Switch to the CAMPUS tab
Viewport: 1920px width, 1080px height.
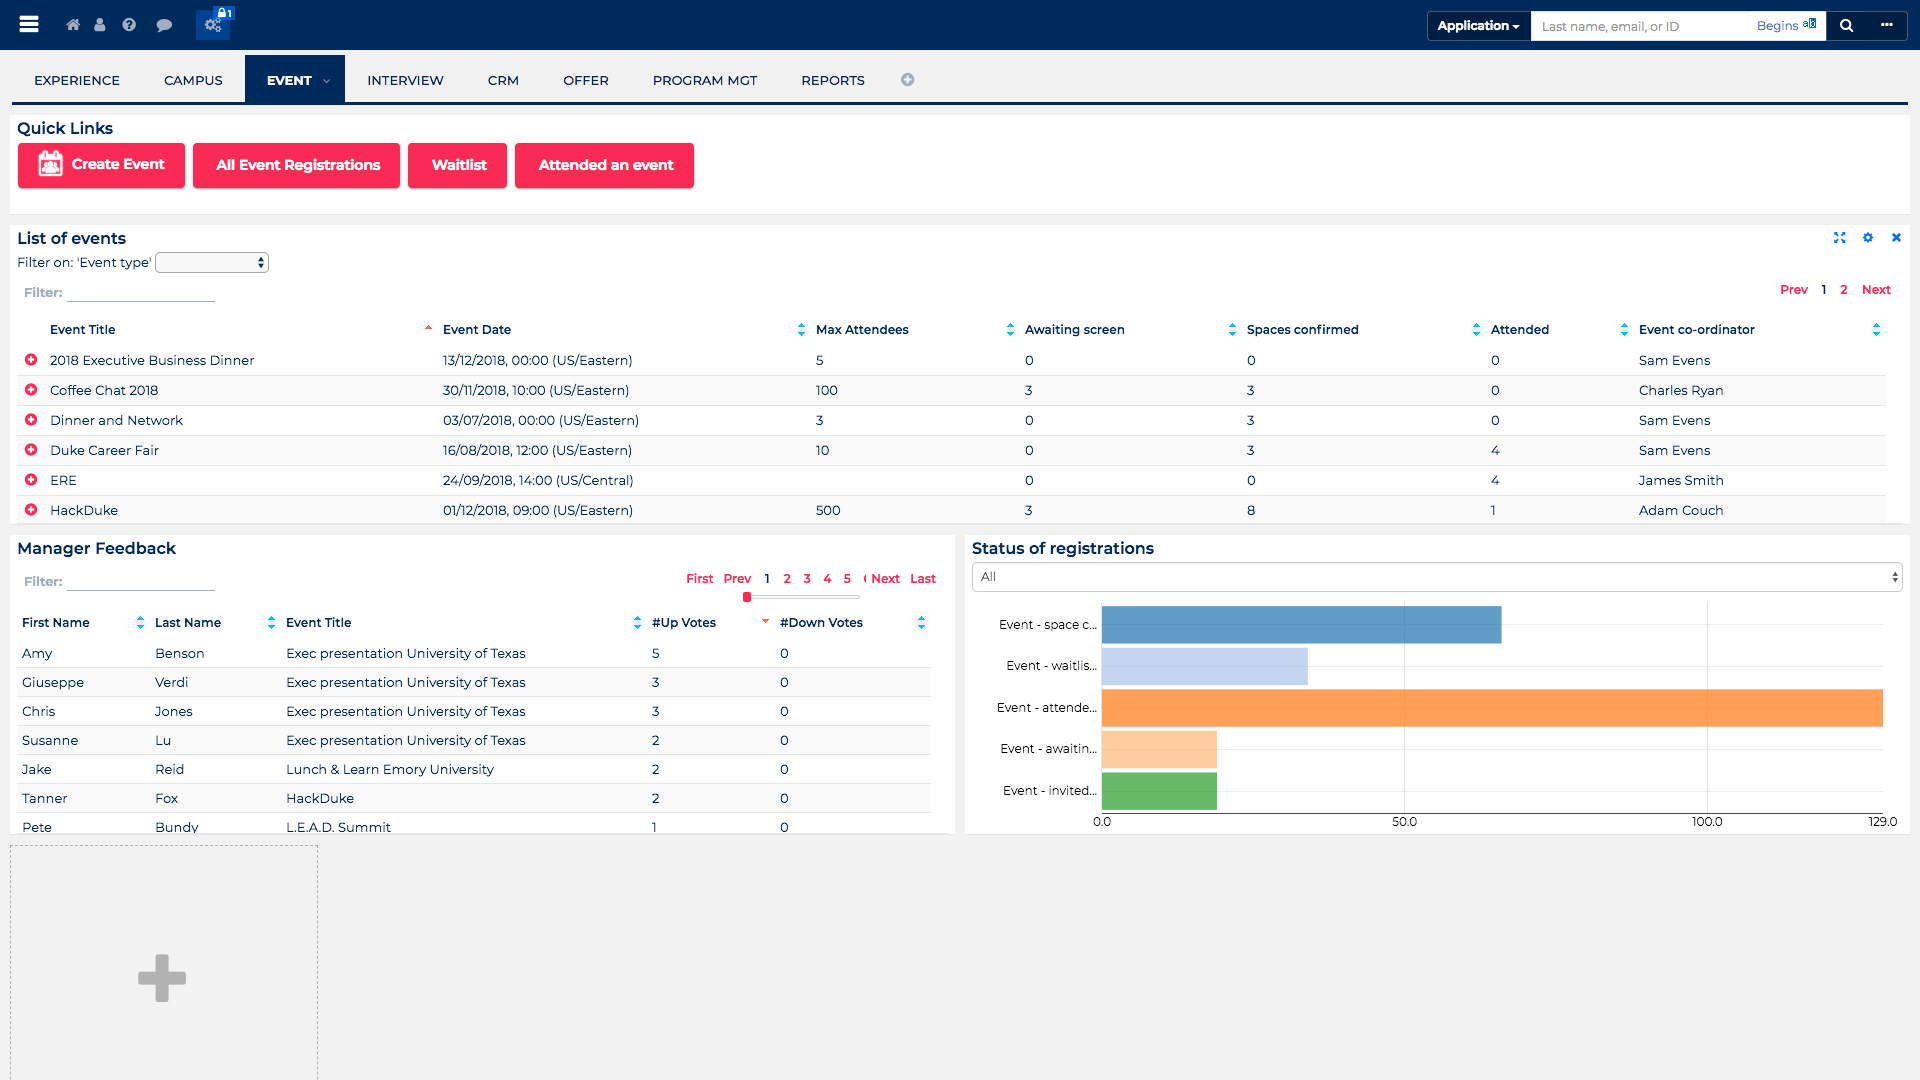(193, 80)
